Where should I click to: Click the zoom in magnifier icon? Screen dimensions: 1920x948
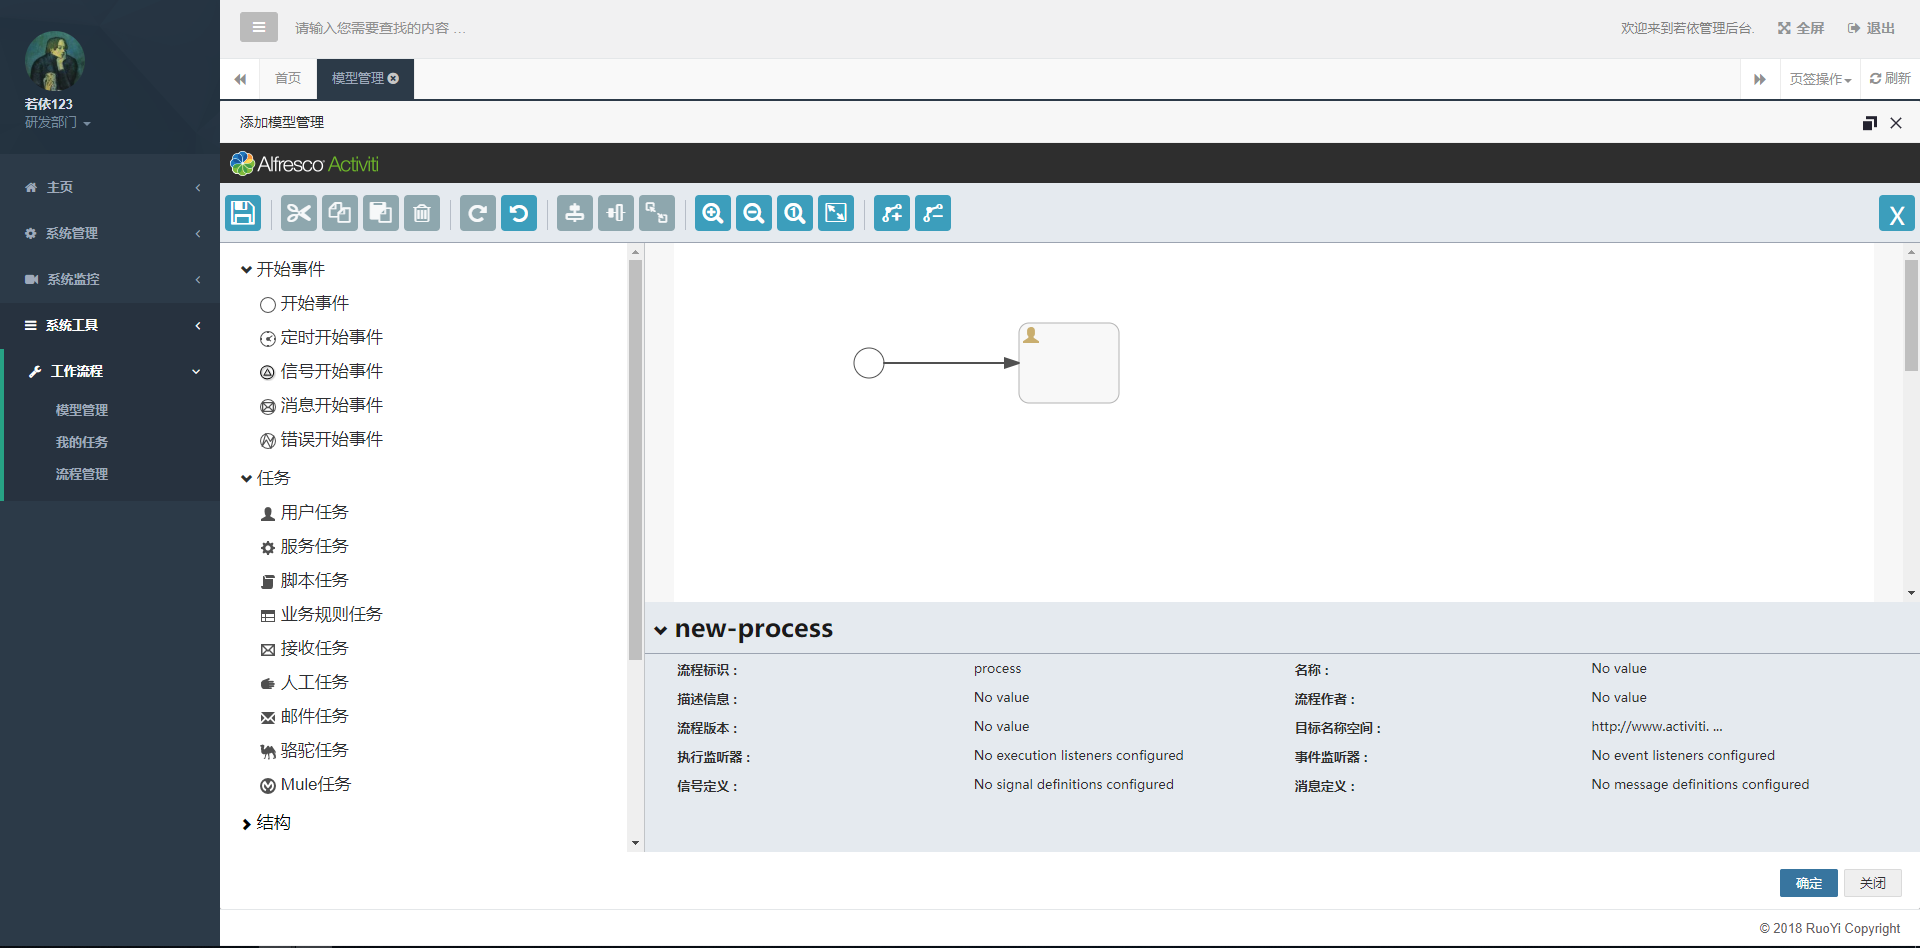[x=713, y=213]
